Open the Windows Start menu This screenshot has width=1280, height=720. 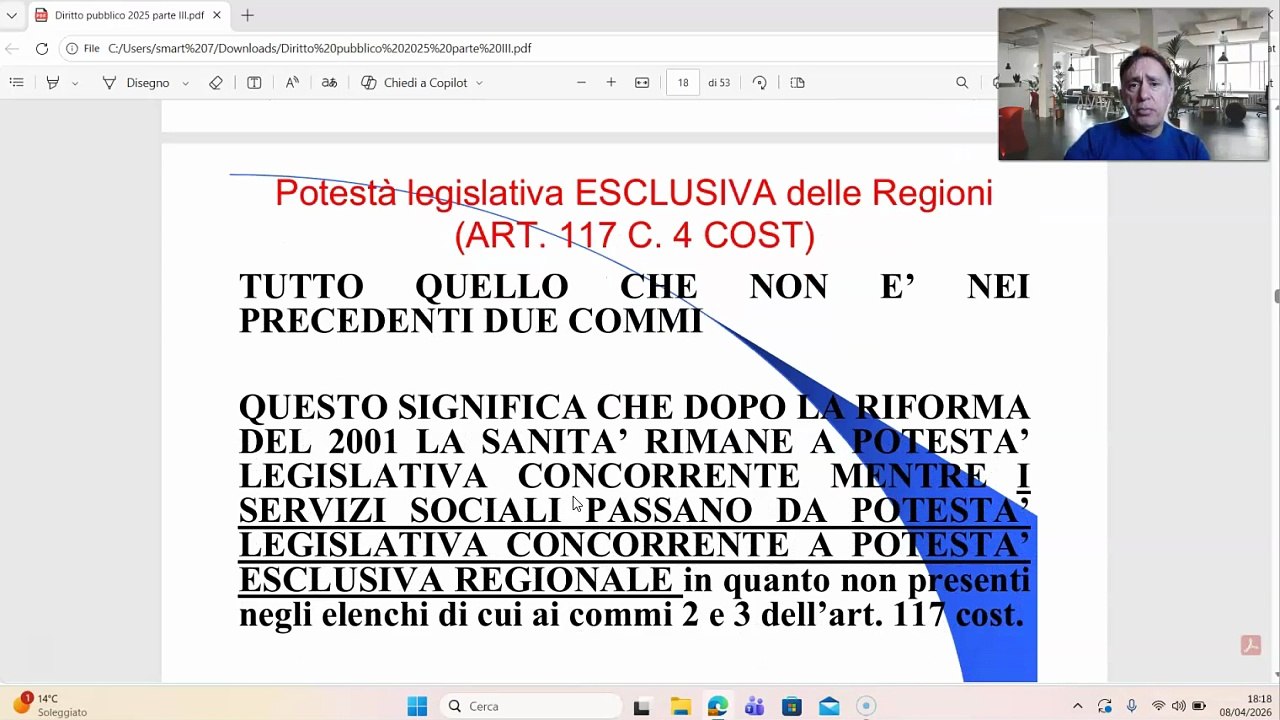(x=417, y=706)
